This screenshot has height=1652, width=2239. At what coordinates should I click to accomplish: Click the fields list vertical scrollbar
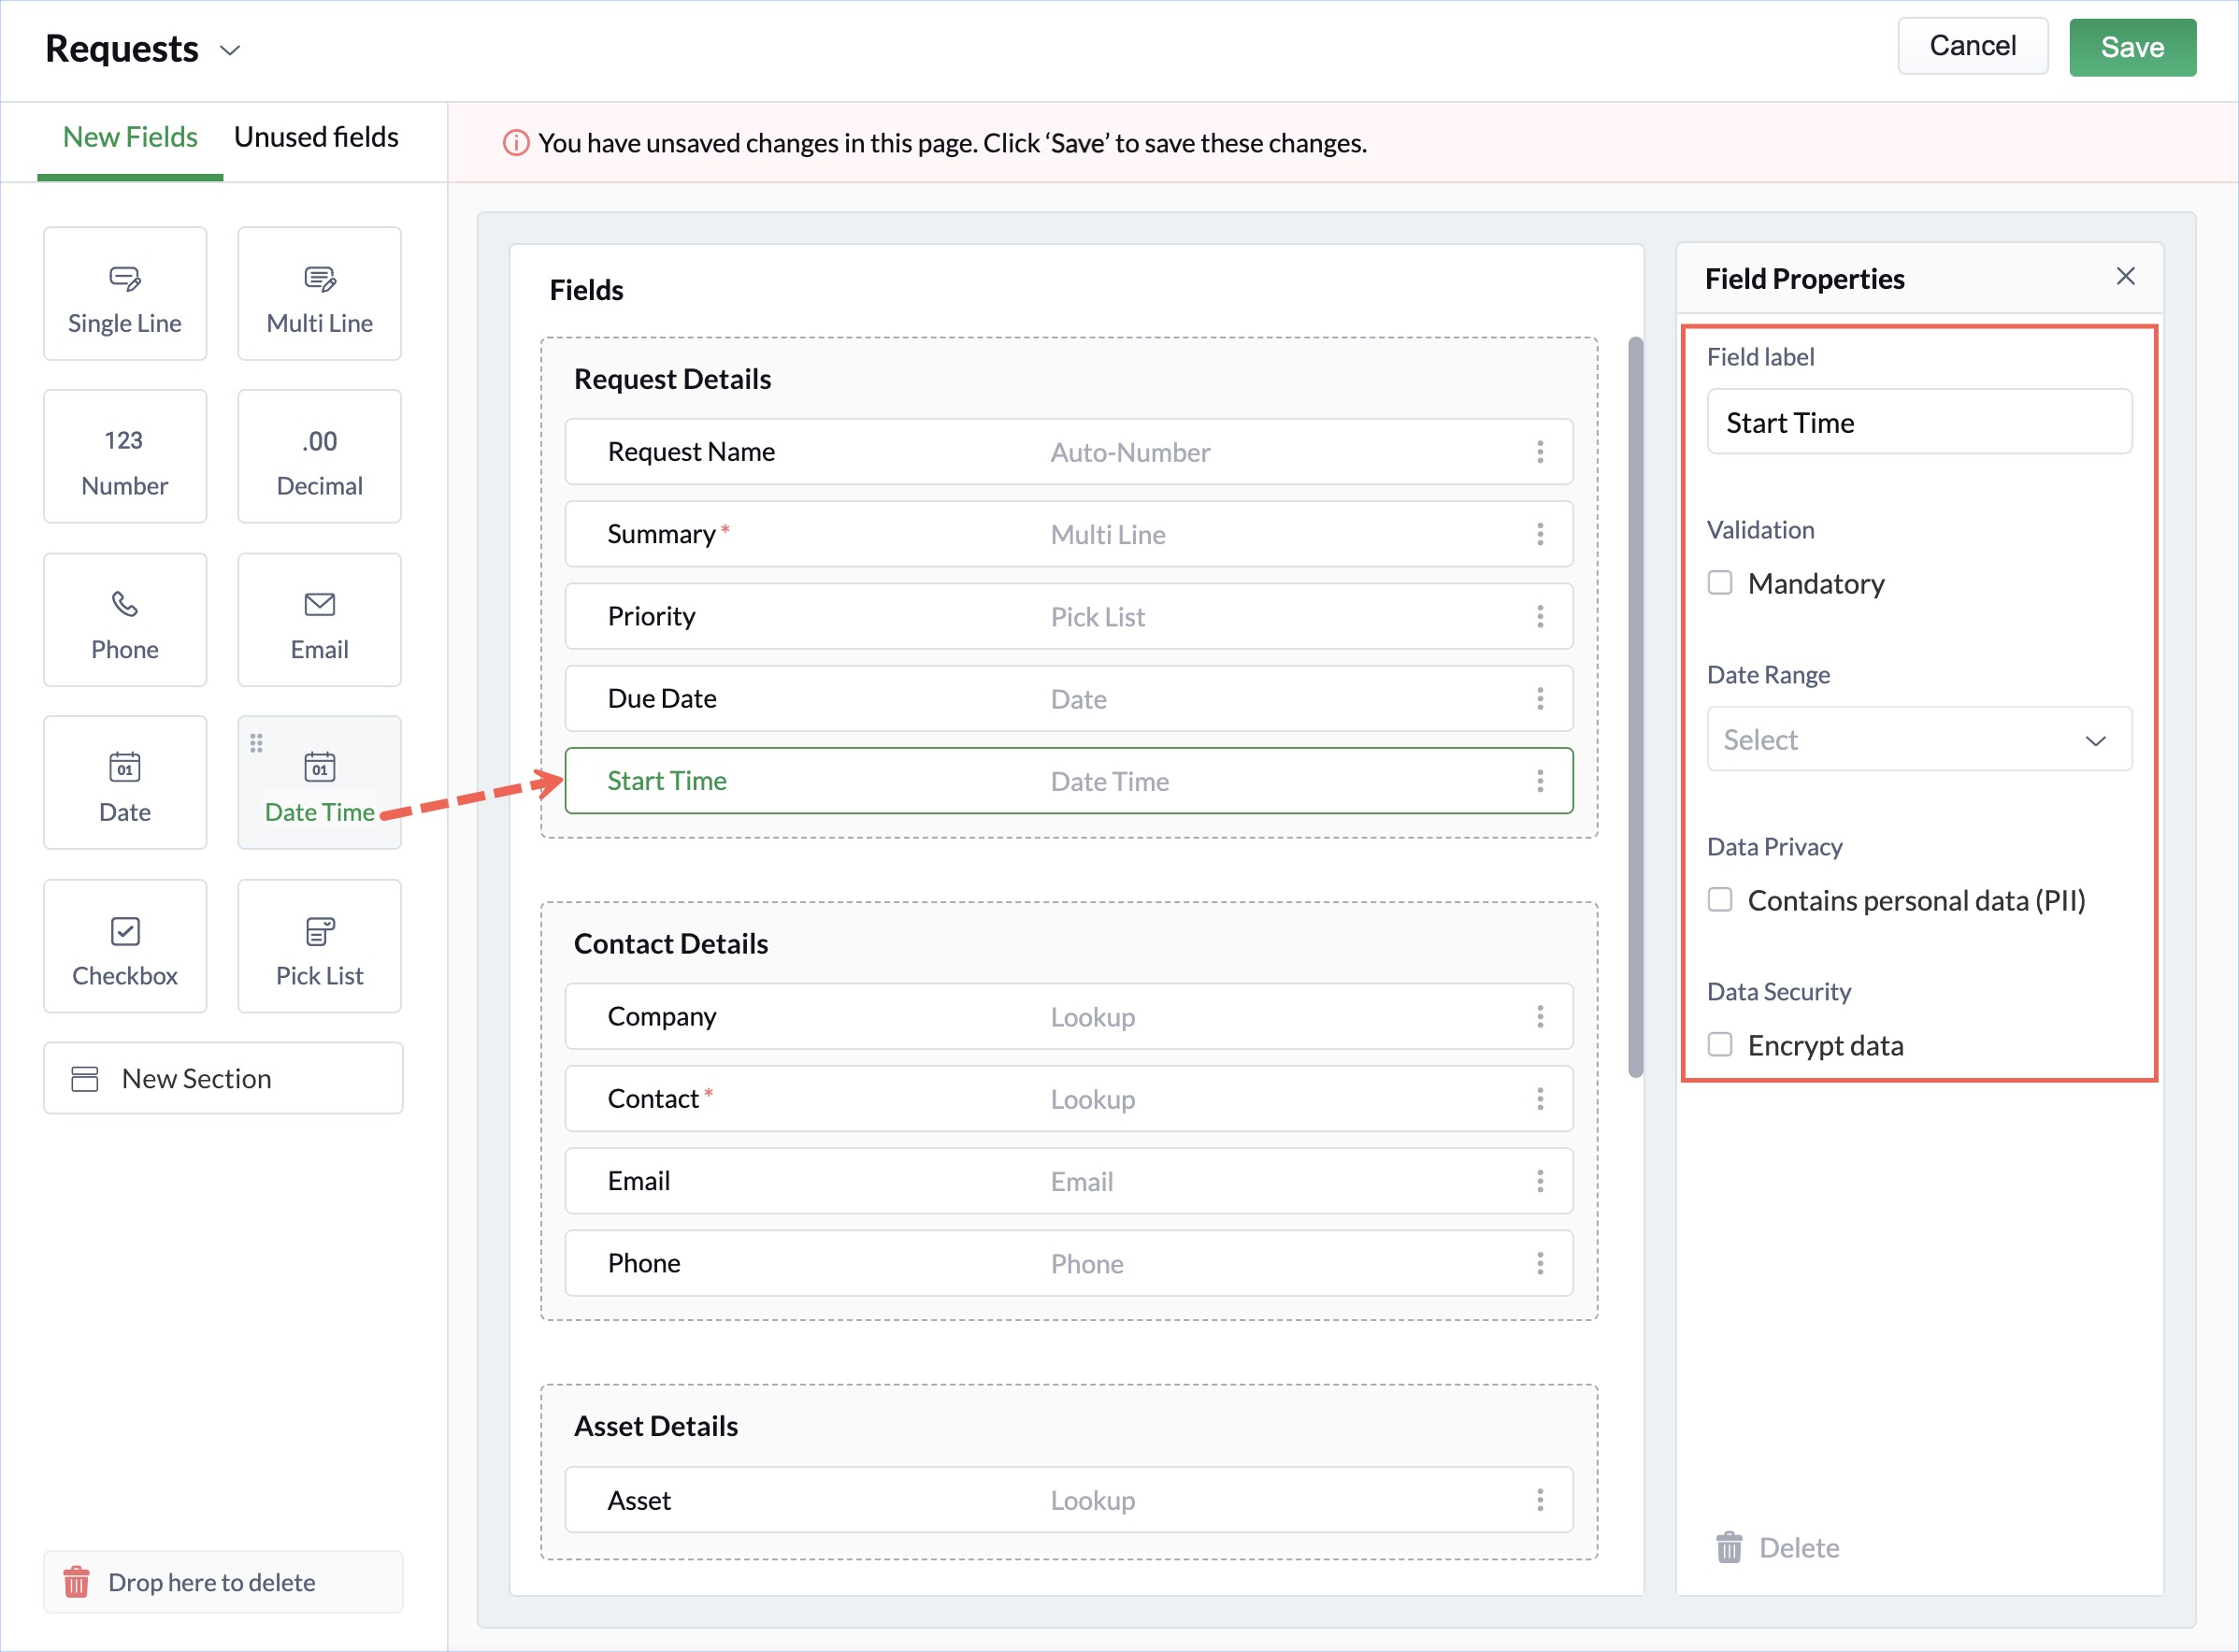click(1636, 706)
